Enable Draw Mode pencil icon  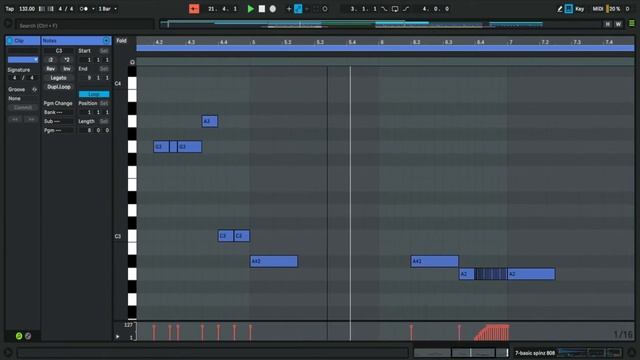pyautogui.click(x=560, y=9)
